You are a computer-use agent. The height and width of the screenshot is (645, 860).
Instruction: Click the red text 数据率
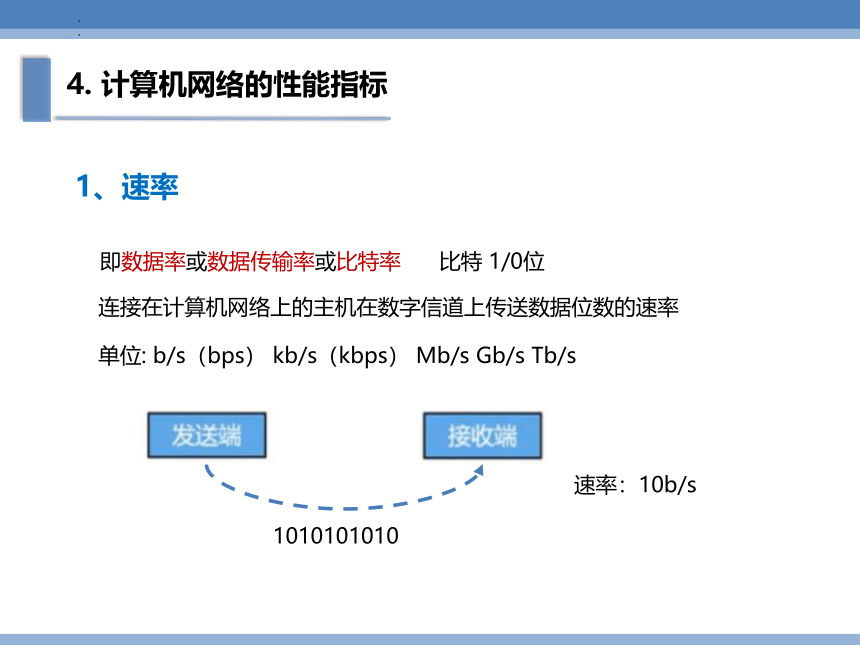tap(153, 261)
